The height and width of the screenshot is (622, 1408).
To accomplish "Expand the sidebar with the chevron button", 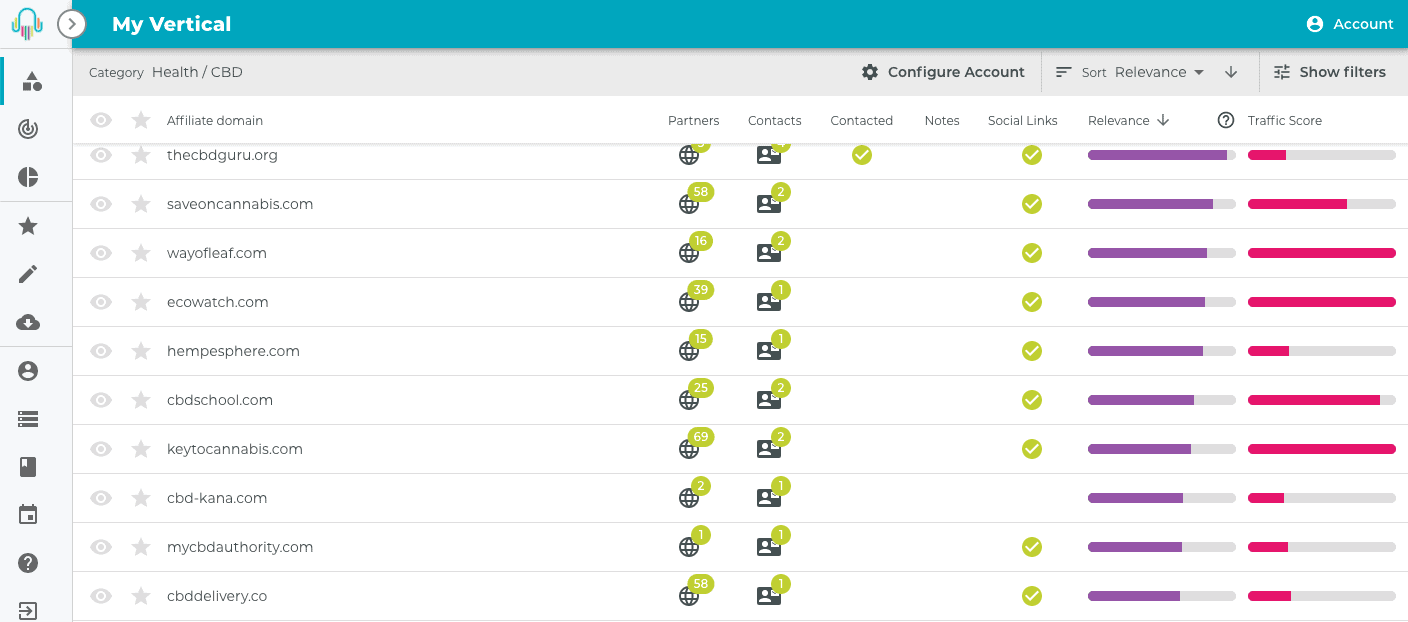I will point(72,24).
